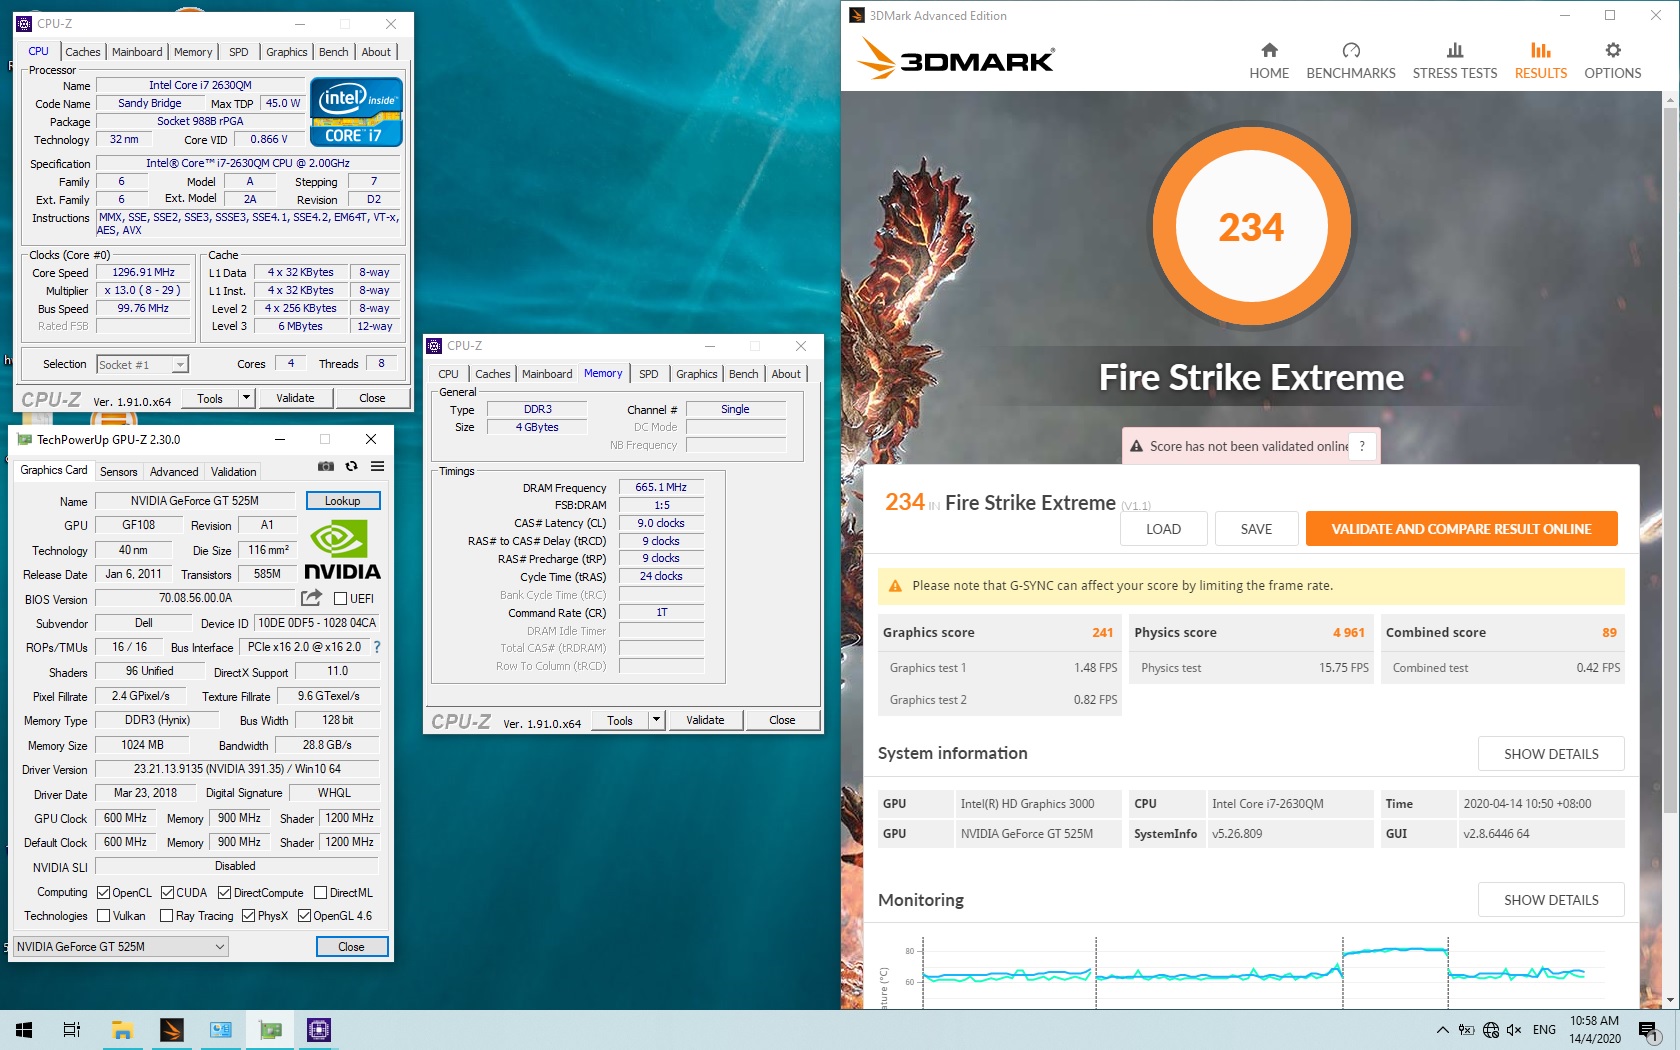
Task: Click VALIDATE AND COMPARE RESULT ONLINE
Action: coord(1461,529)
